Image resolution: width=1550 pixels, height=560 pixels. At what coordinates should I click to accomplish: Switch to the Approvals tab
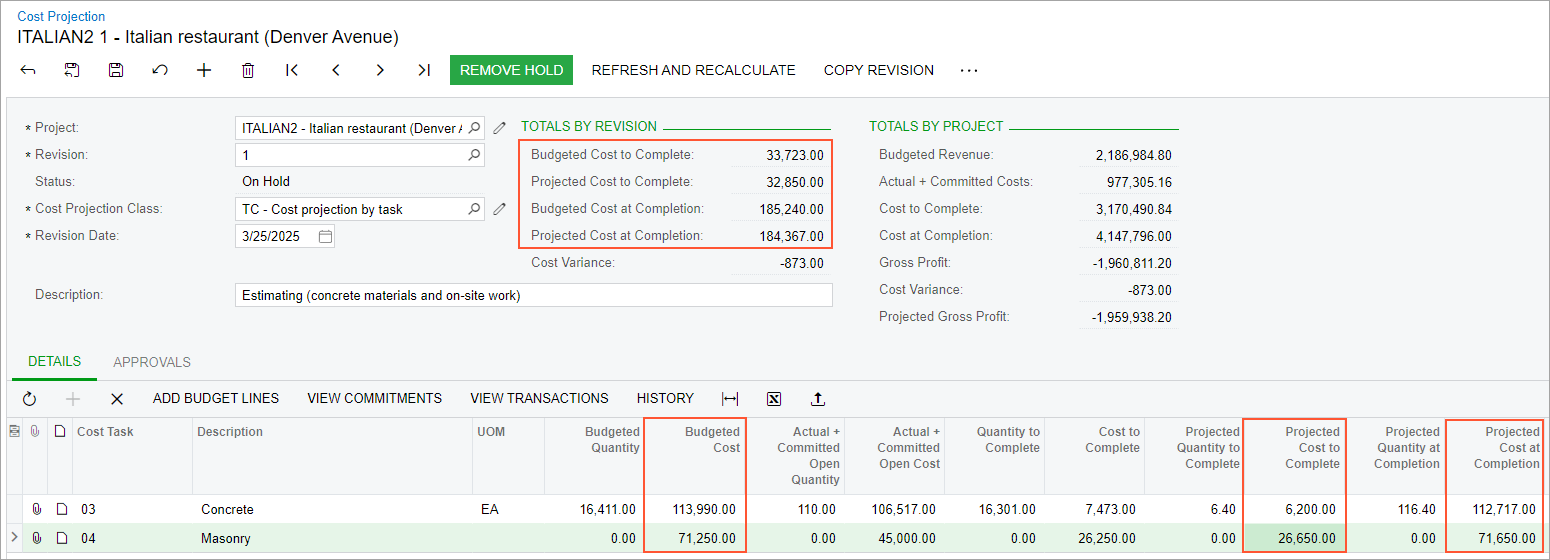coord(152,362)
